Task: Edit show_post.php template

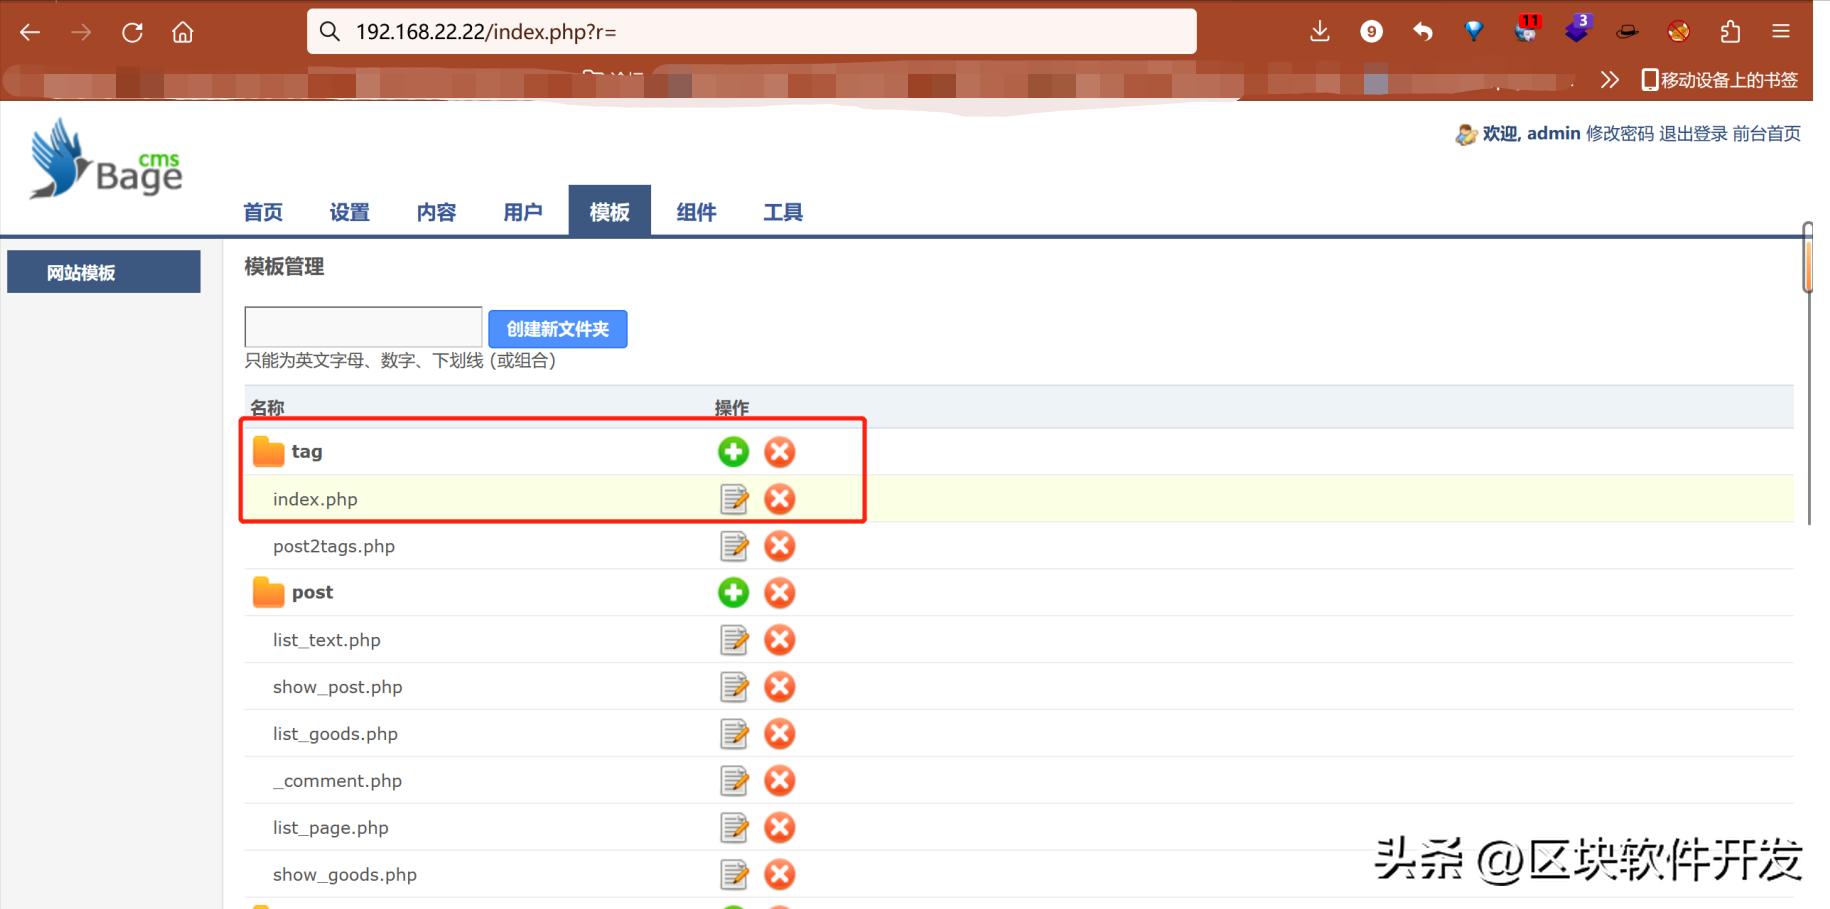Action: 734,687
